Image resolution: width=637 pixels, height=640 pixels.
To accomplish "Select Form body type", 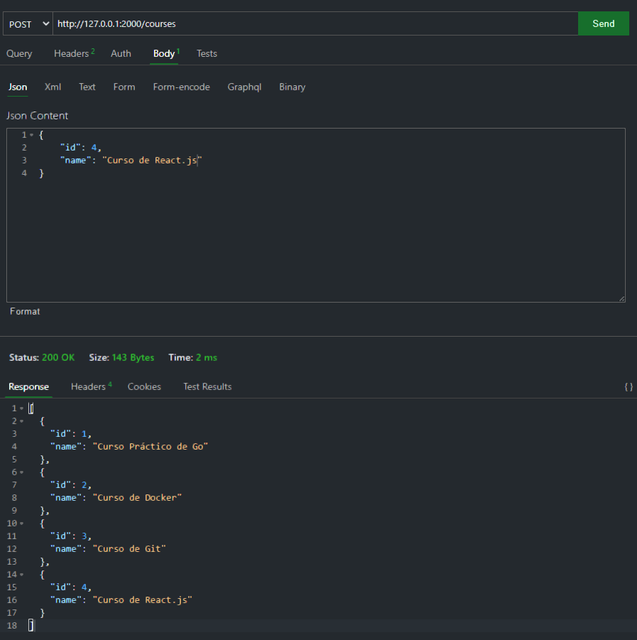I will [x=124, y=87].
